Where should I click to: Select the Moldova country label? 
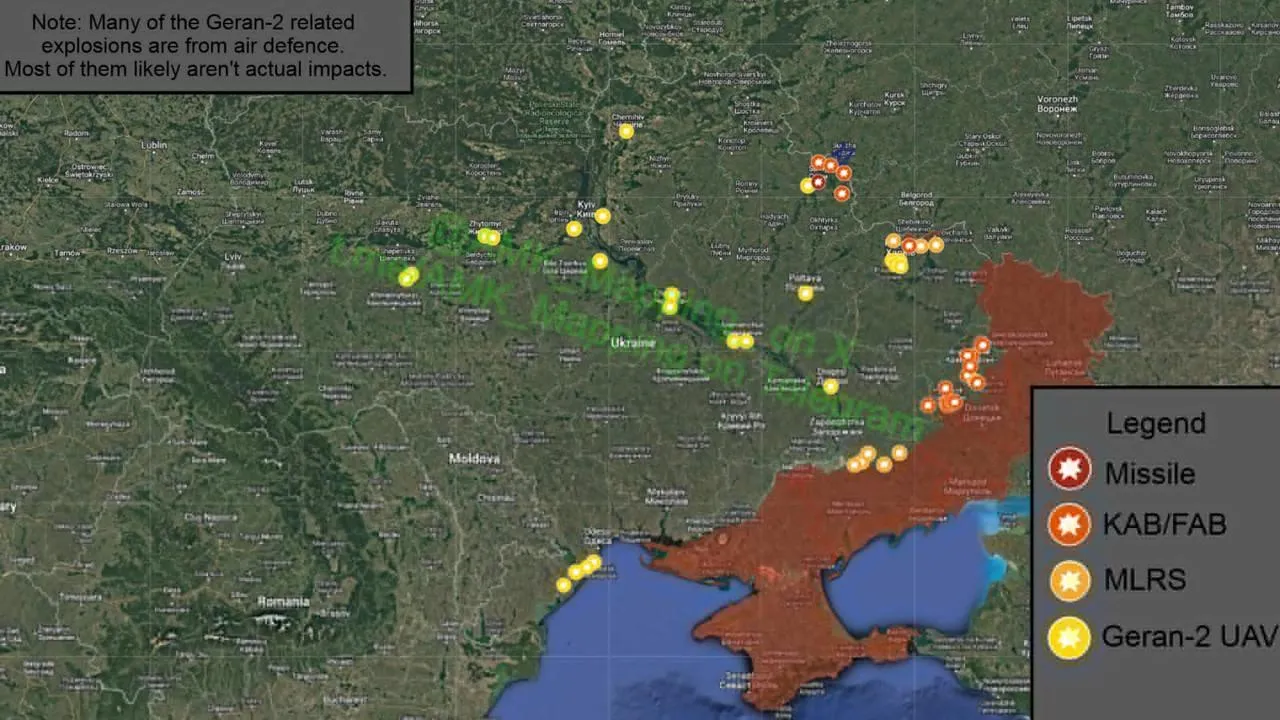473,459
